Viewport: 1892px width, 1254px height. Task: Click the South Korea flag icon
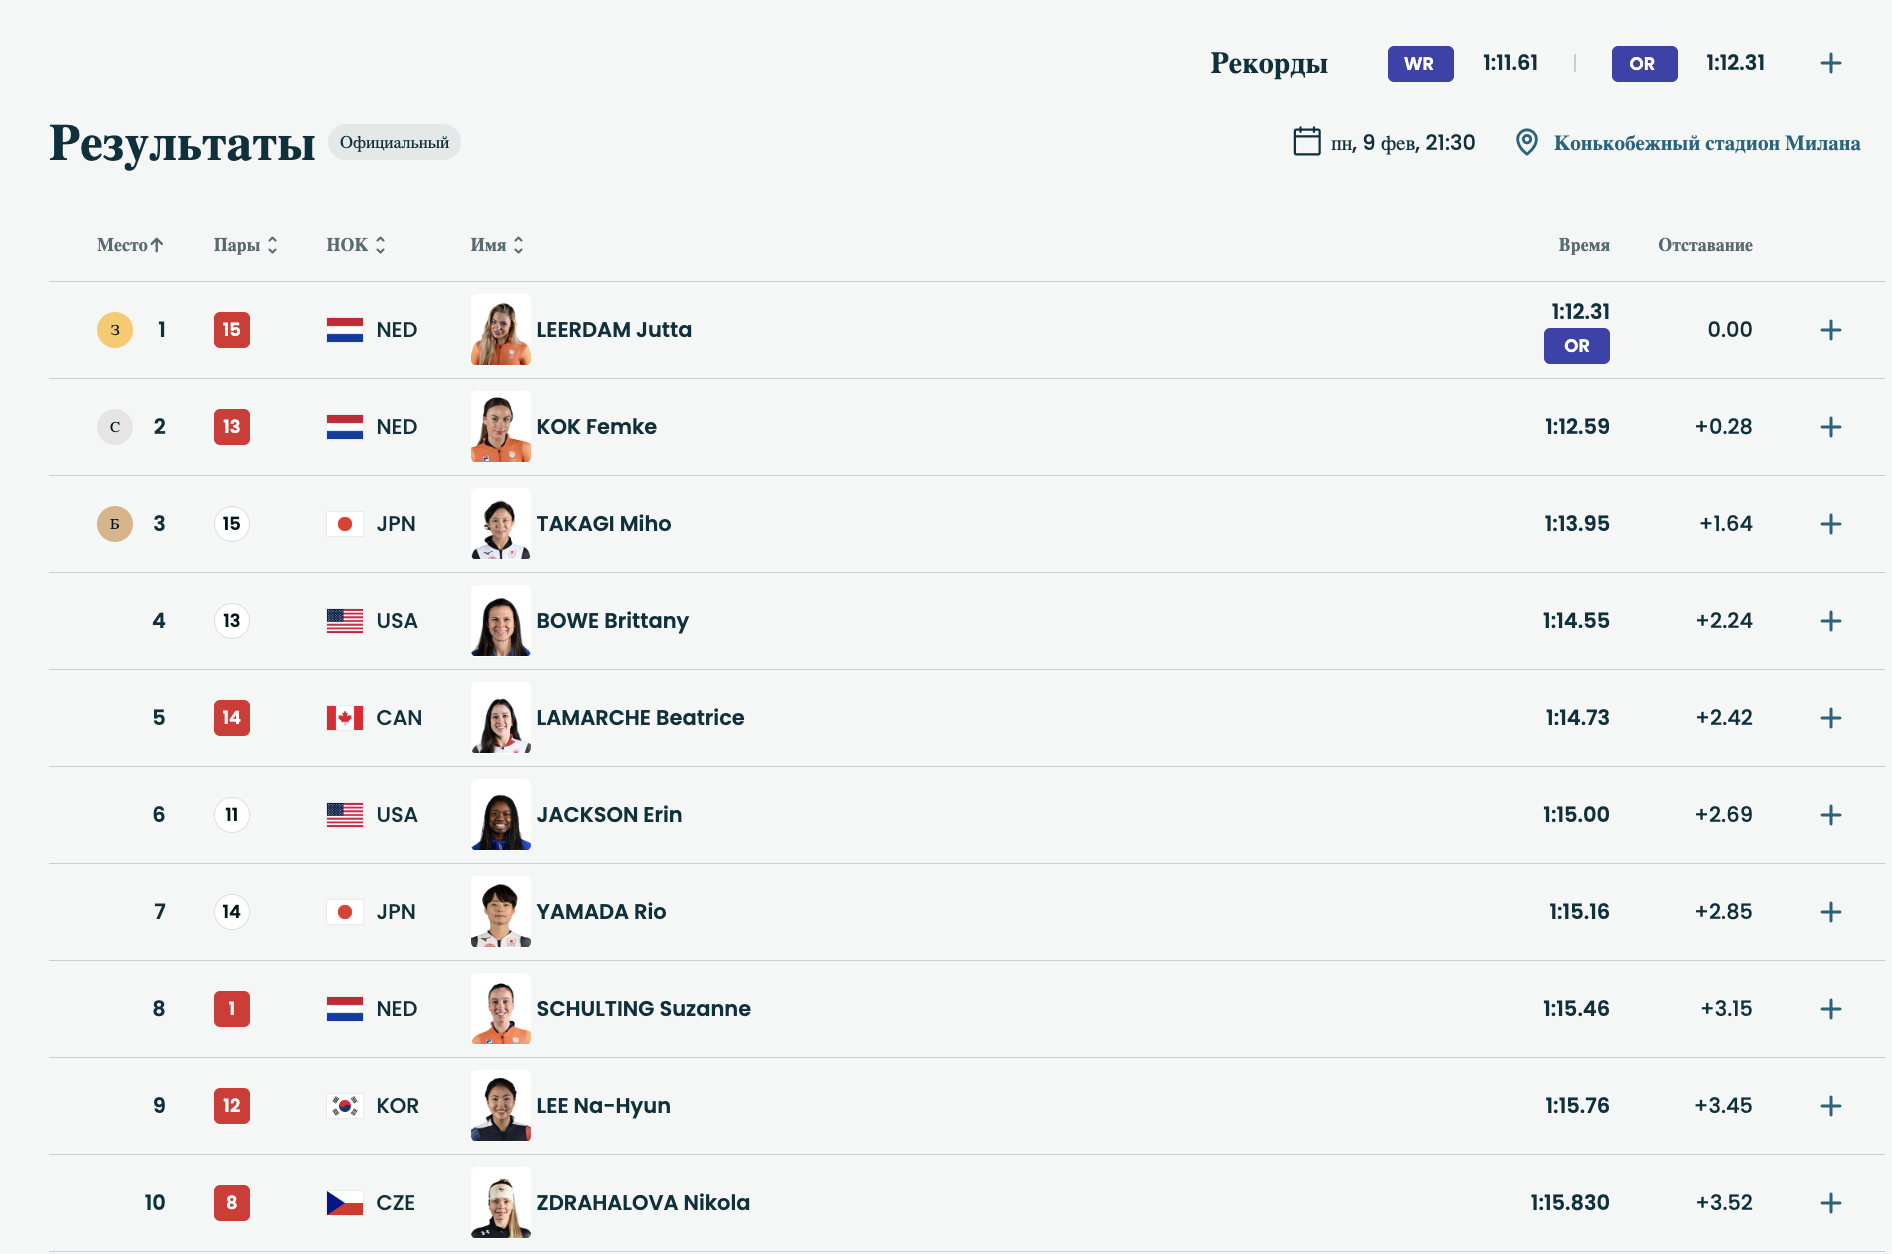tap(345, 1106)
